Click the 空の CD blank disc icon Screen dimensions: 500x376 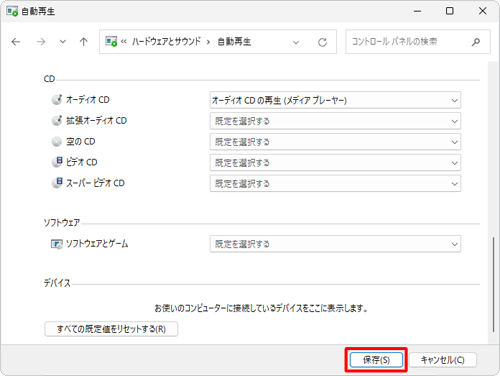(x=57, y=141)
